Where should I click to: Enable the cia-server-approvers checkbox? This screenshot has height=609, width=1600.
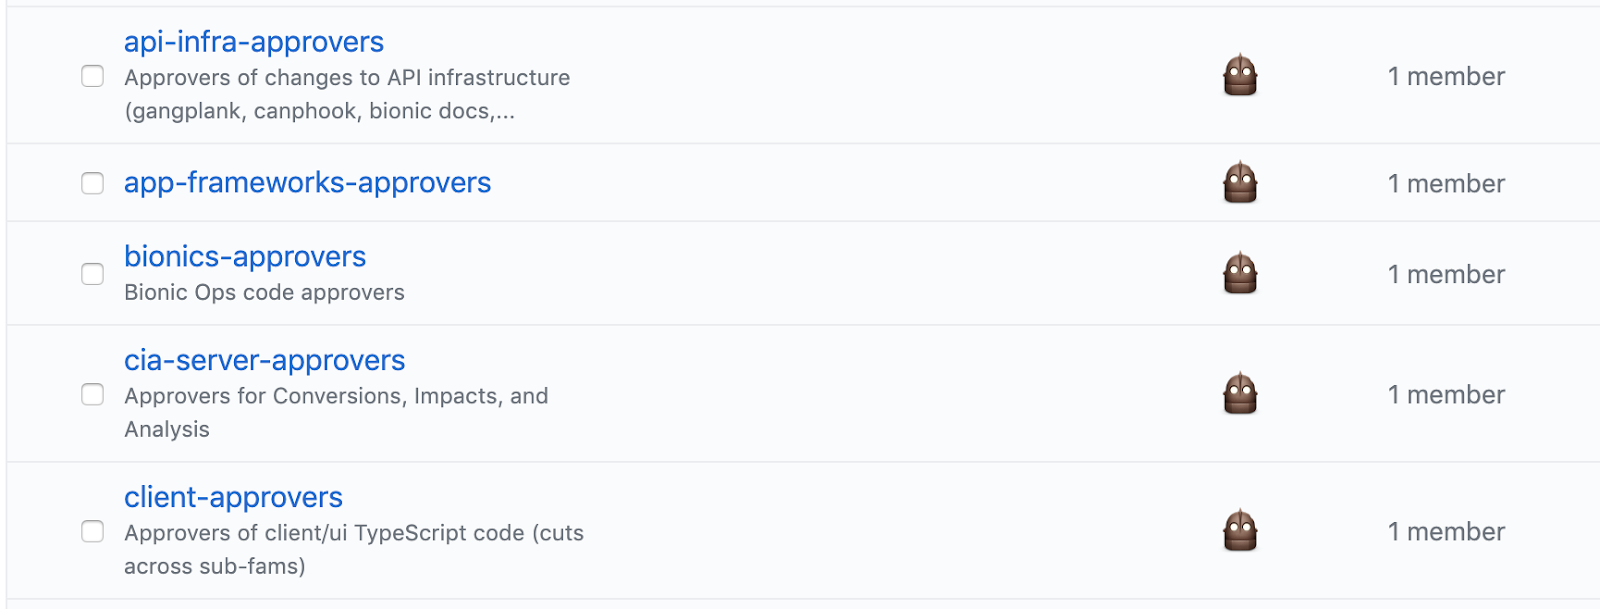pyautogui.click(x=92, y=395)
